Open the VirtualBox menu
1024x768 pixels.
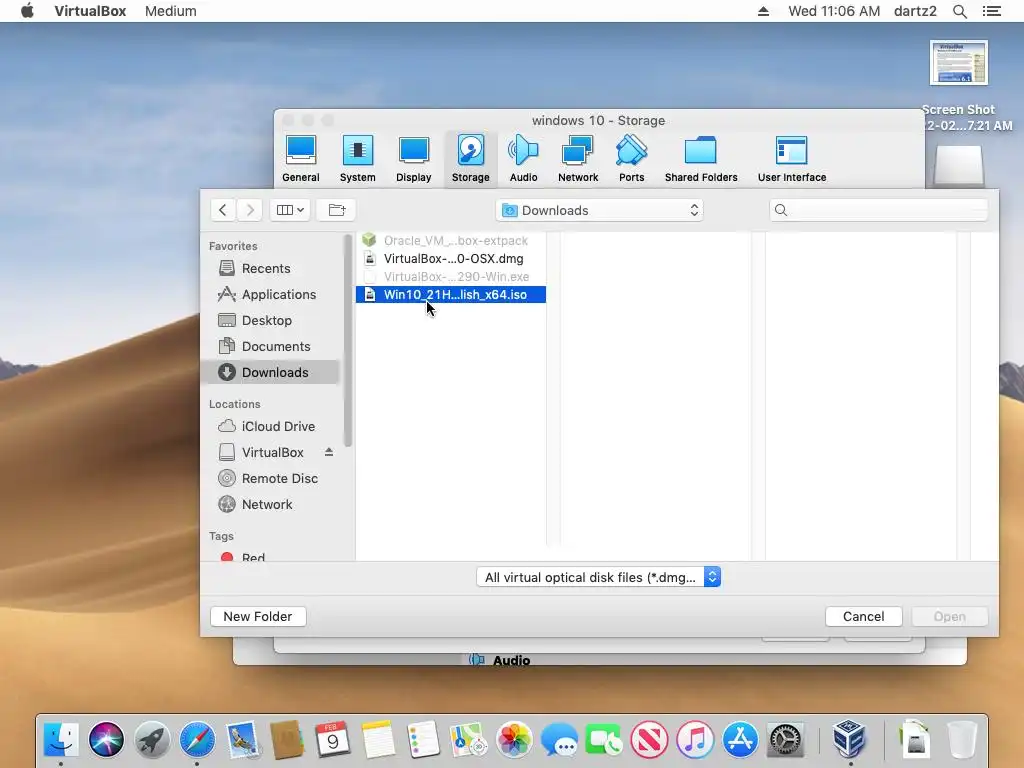pyautogui.click(x=90, y=11)
